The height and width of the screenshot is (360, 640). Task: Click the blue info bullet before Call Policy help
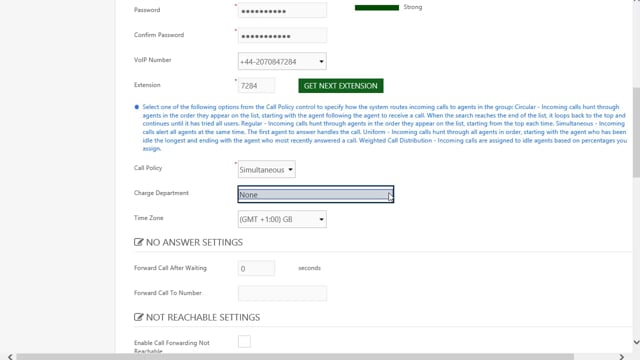pos(137,107)
